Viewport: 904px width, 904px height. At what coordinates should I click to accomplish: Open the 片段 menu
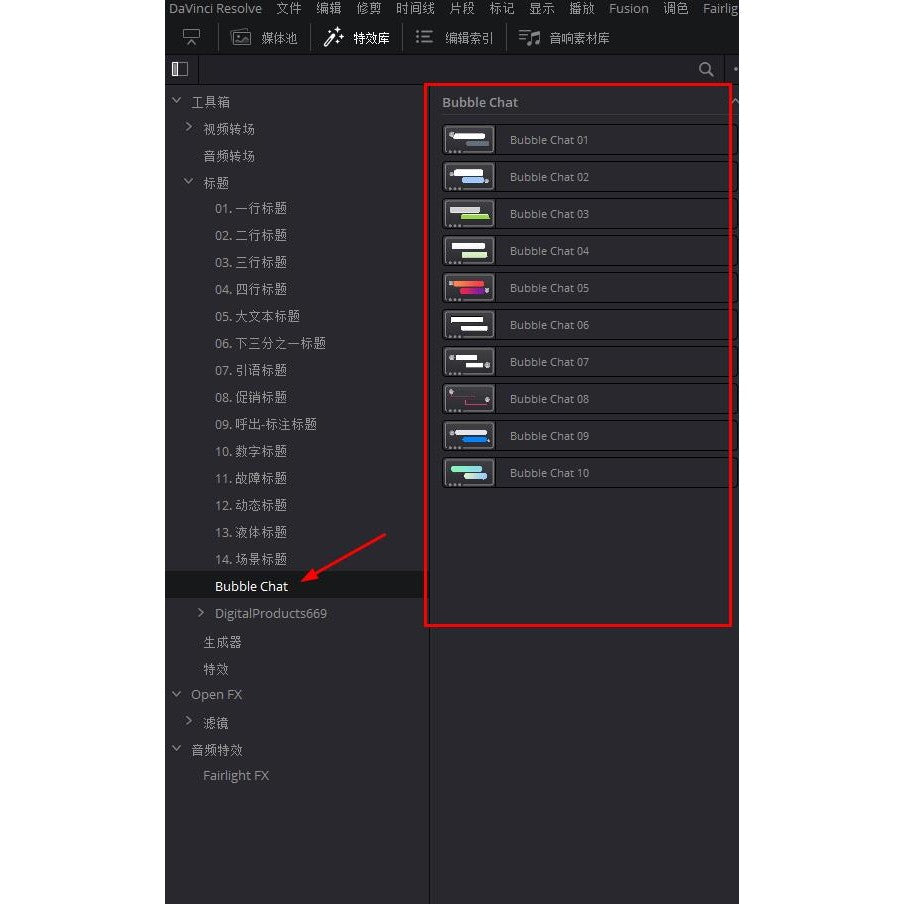[462, 9]
